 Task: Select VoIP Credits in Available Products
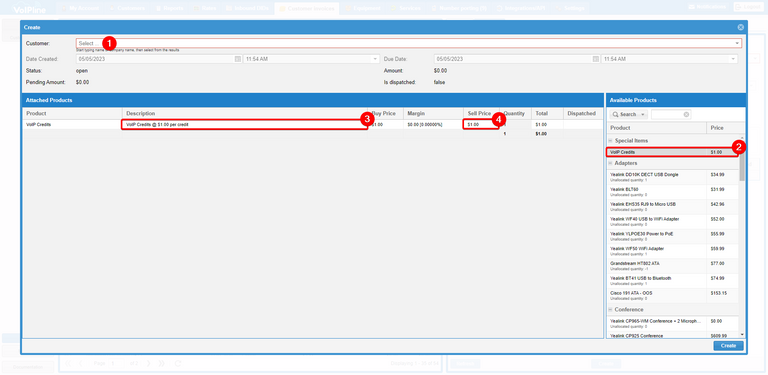click(672, 152)
